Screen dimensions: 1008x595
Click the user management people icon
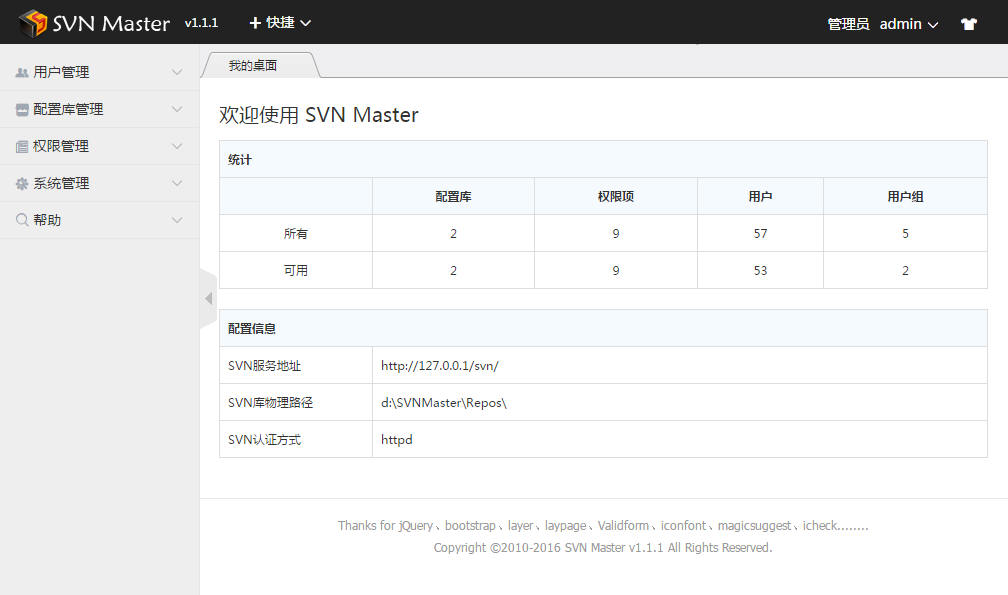pyautogui.click(x=22, y=73)
